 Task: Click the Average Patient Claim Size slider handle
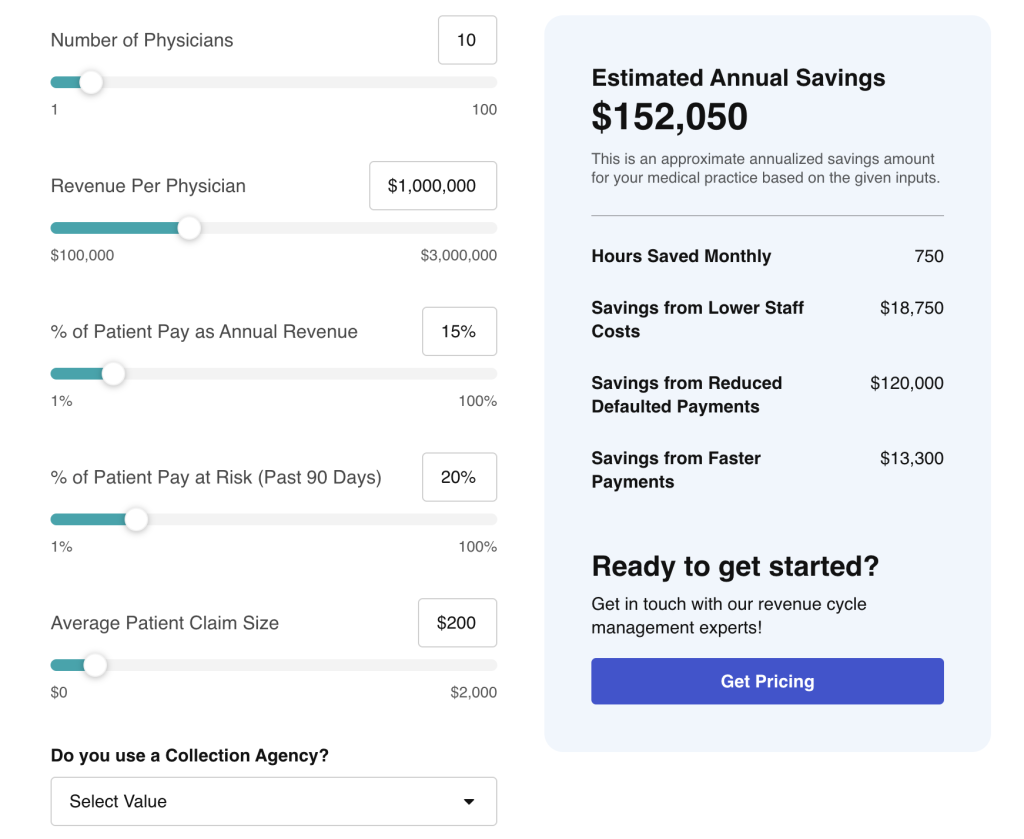(95, 665)
